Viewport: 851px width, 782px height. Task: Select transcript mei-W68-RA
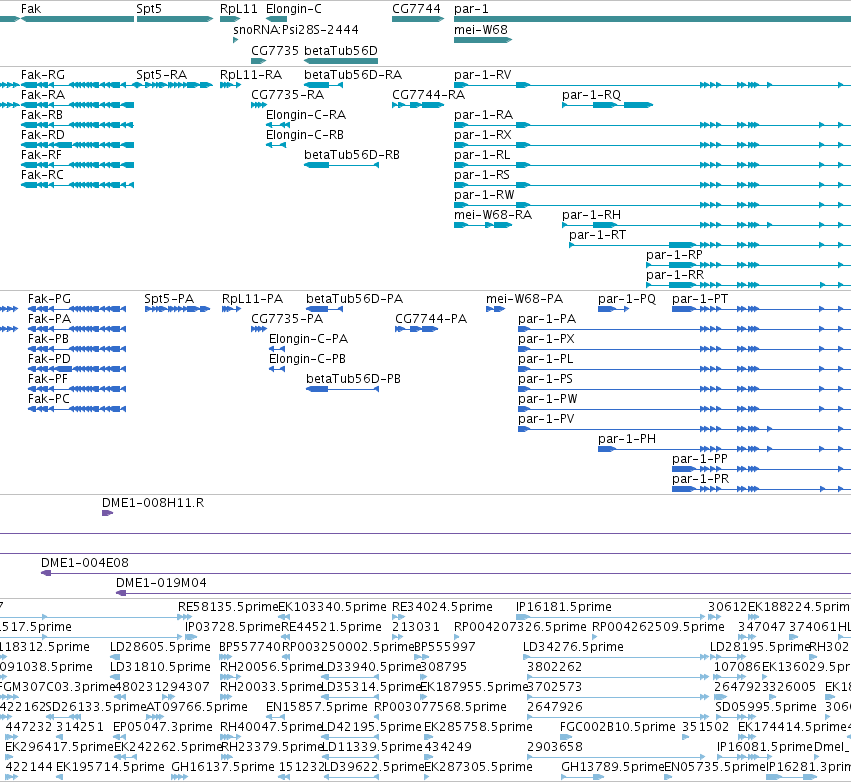click(493, 215)
